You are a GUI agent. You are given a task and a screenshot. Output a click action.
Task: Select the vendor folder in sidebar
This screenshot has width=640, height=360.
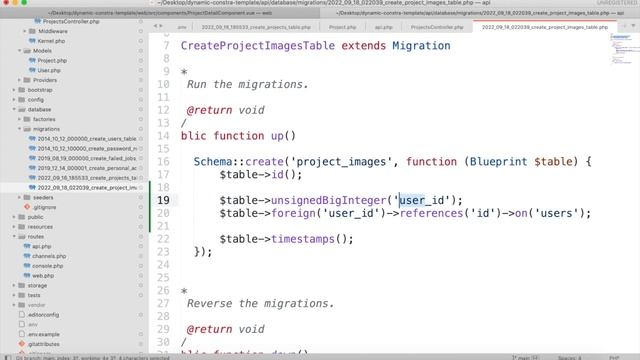(x=37, y=305)
